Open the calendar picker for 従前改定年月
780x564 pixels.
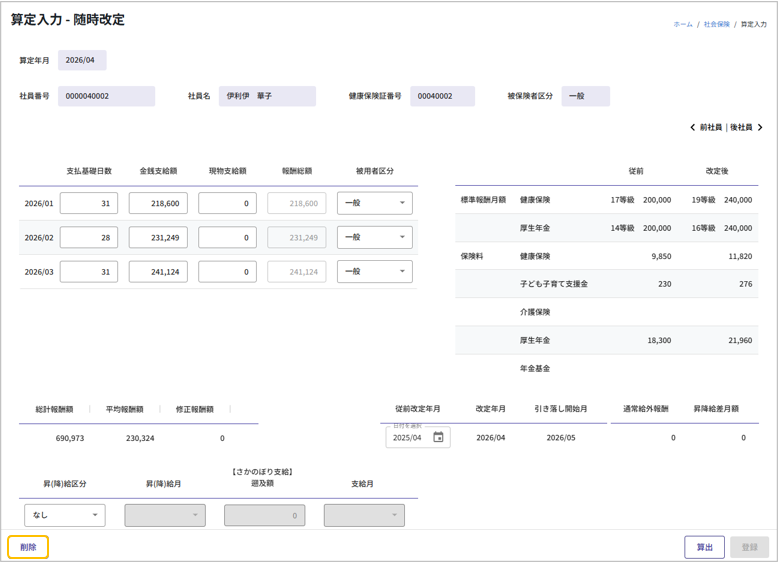(438, 437)
